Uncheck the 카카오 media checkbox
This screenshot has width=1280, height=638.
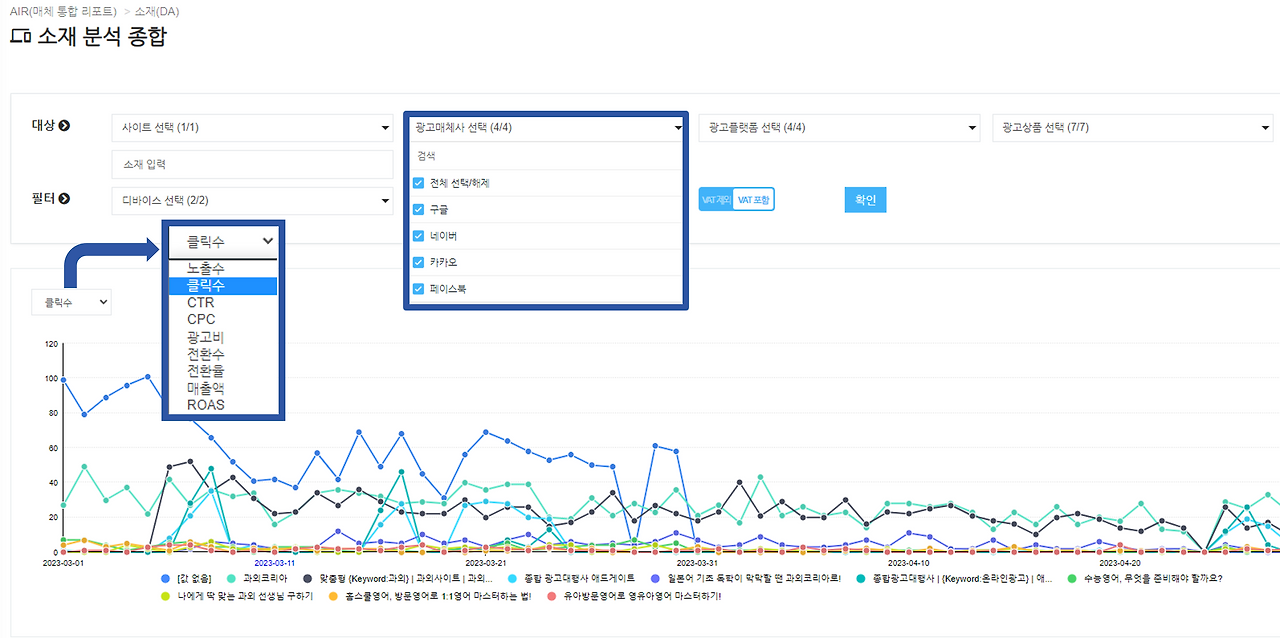pyautogui.click(x=417, y=261)
